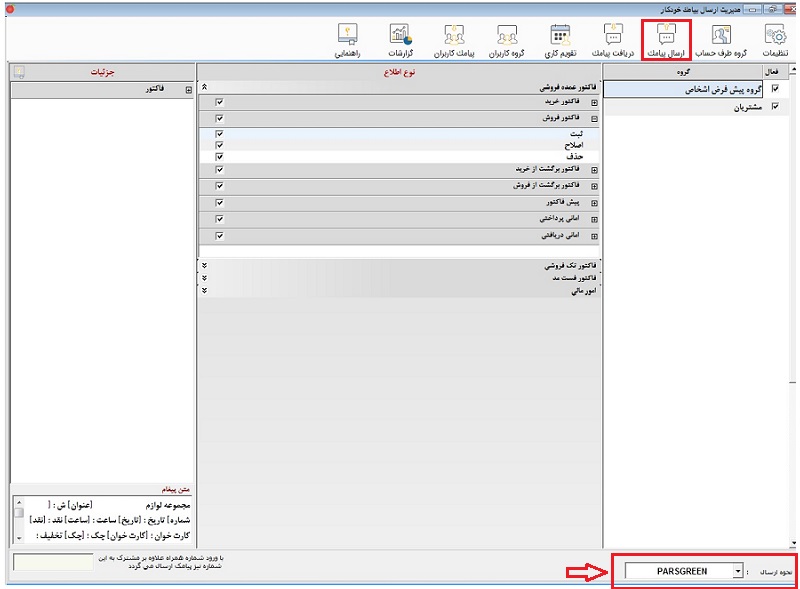Viewport: 800px width, 589px height.
Task: Click the گروه طرف حساب toolbar icon
Action: click(x=720, y=38)
